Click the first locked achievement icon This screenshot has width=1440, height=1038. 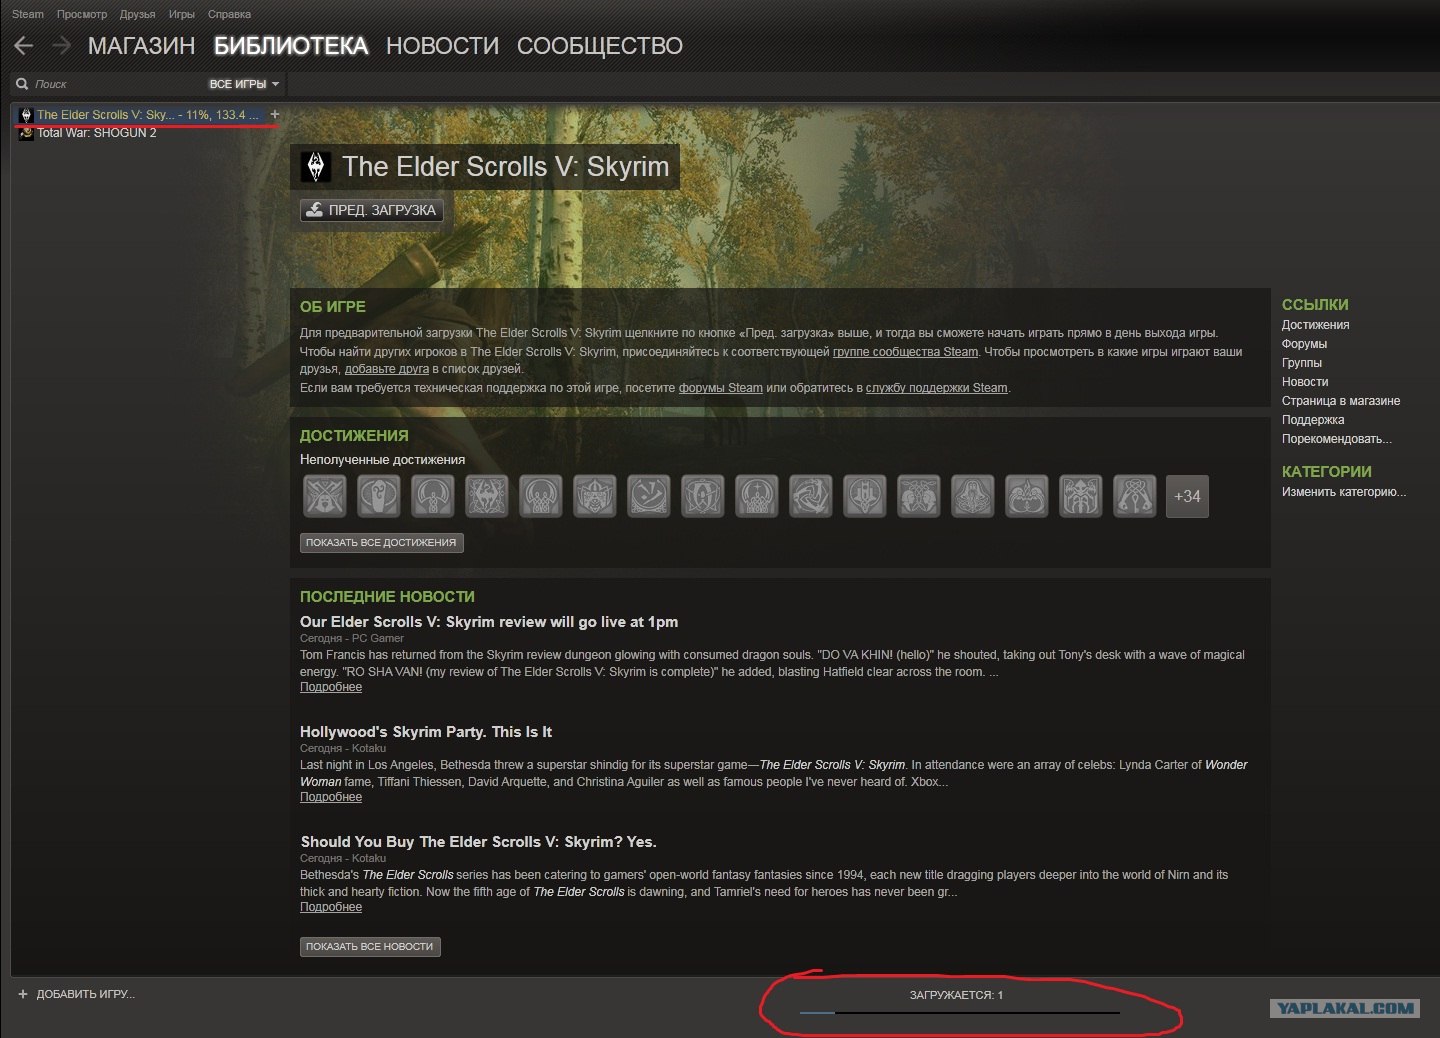[325, 496]
